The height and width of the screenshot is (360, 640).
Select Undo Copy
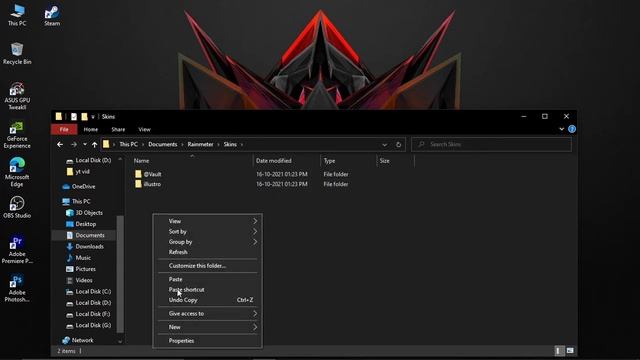tap(208, 300)
